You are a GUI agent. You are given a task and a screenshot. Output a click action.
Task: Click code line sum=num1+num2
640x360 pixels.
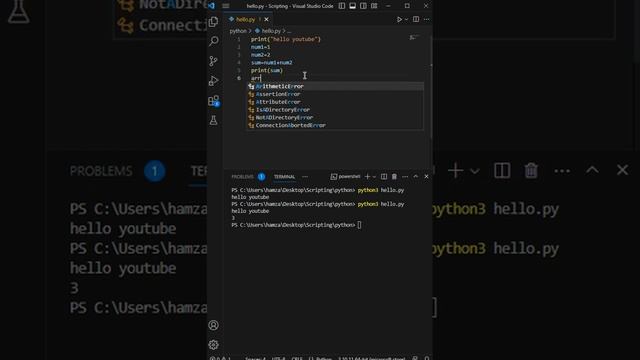[271, 62]
